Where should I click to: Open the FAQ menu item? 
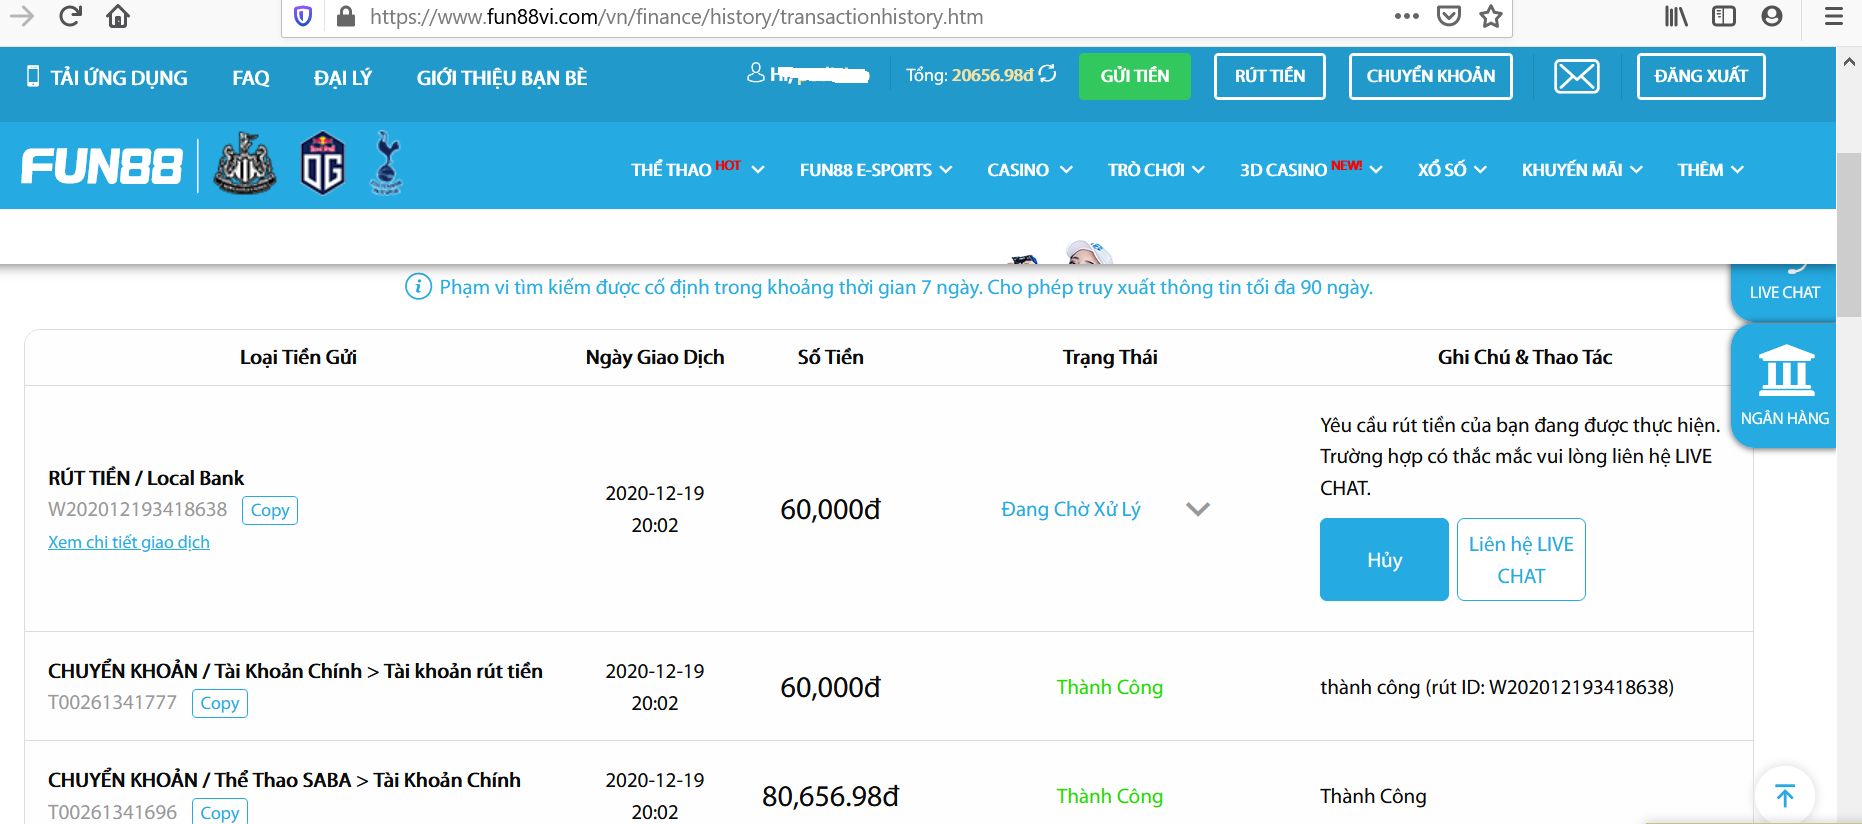250,78
